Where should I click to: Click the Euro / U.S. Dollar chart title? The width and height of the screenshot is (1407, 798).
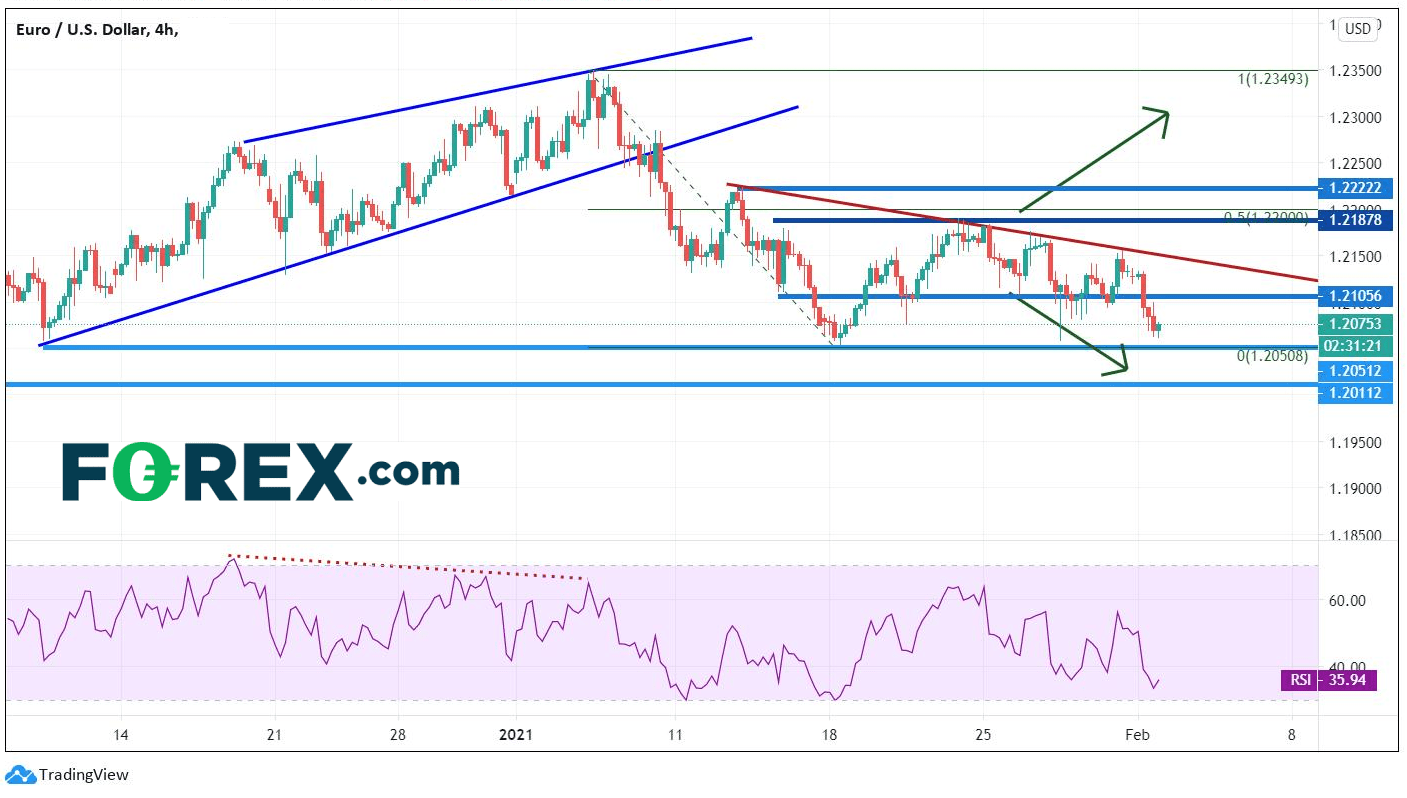[97, 30]
